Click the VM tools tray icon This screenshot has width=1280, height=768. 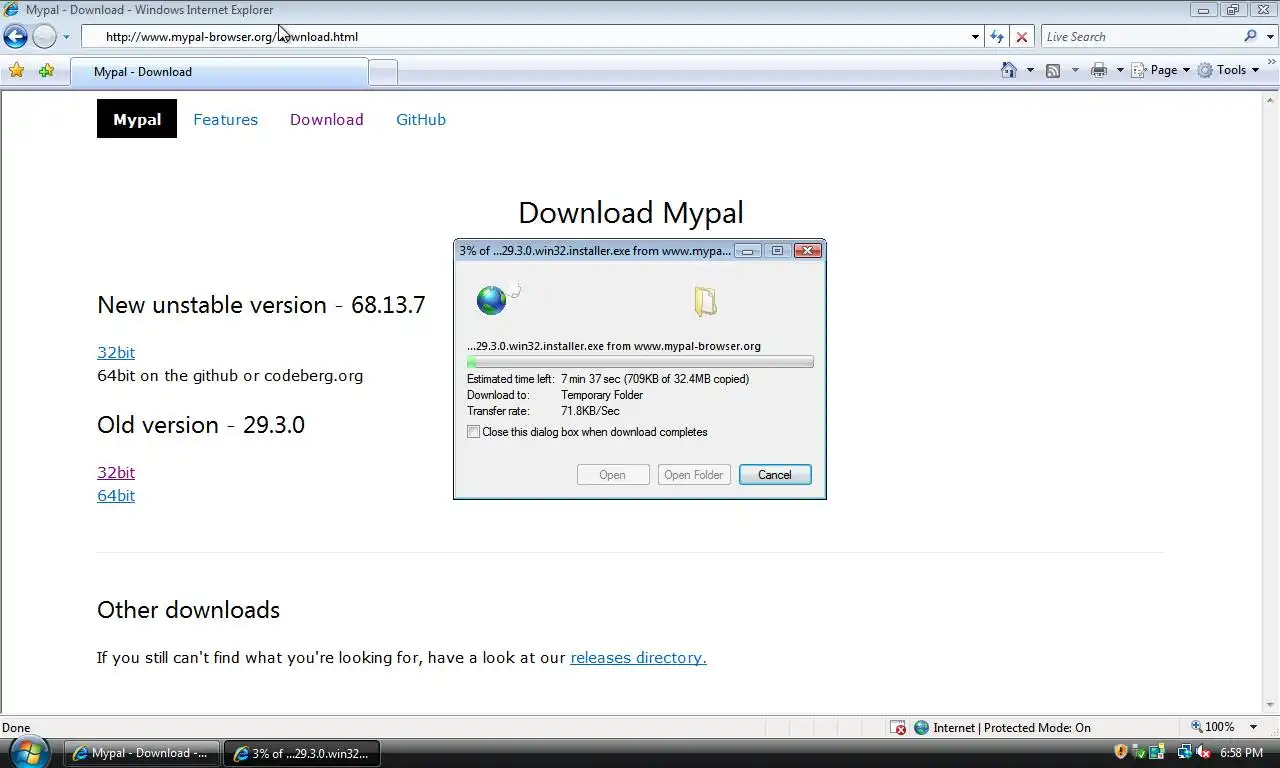click(x=1157, y=752)
